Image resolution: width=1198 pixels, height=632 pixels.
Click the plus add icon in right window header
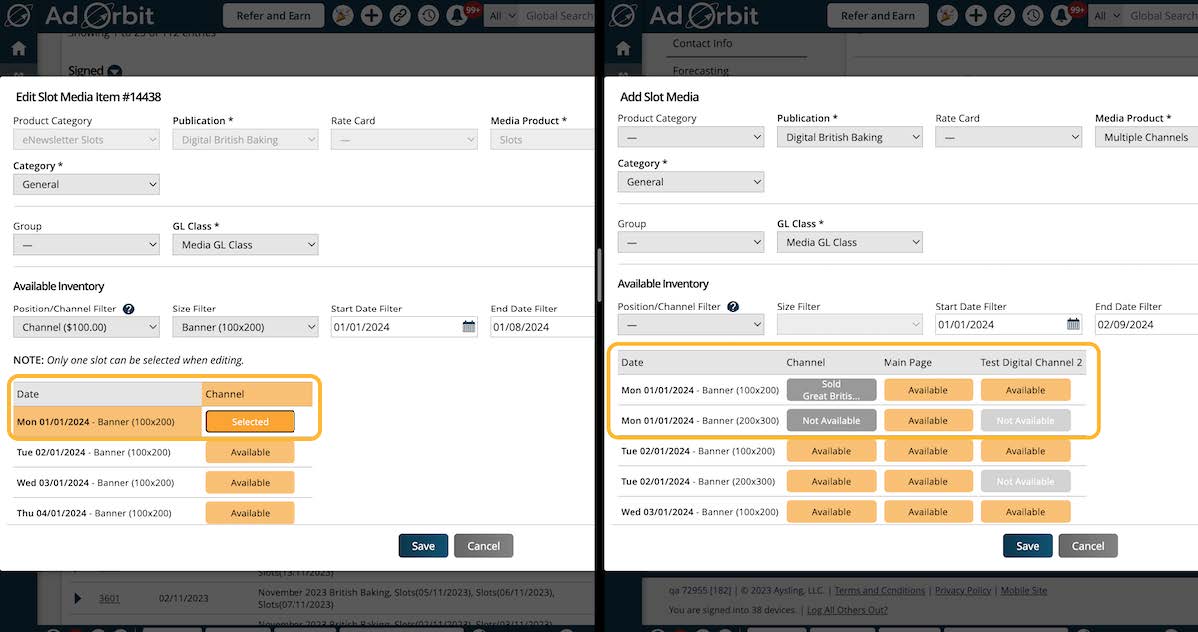click(976, 15)
